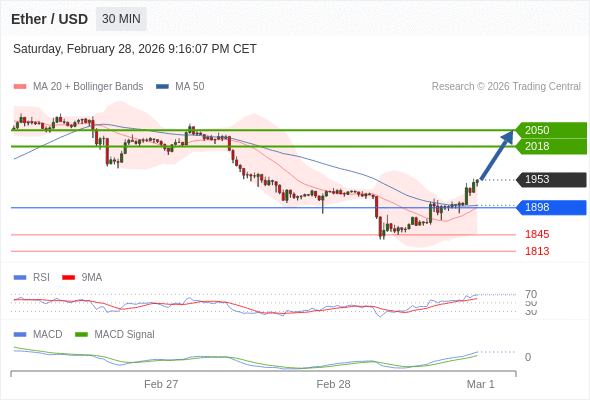Click the RSI blue legend swatch
590x400 pixels.
20,278
